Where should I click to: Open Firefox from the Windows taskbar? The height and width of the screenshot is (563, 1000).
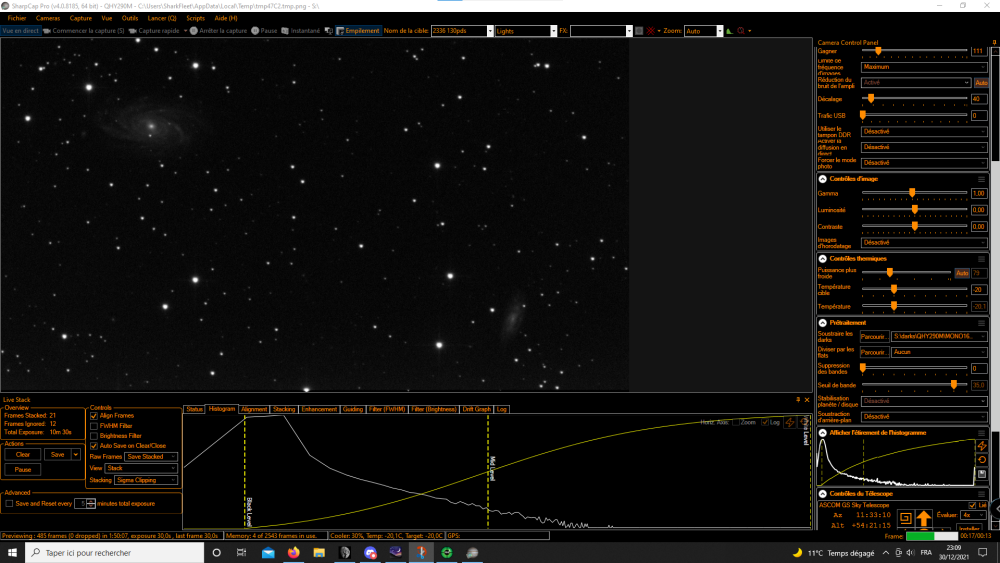(293, 553)
